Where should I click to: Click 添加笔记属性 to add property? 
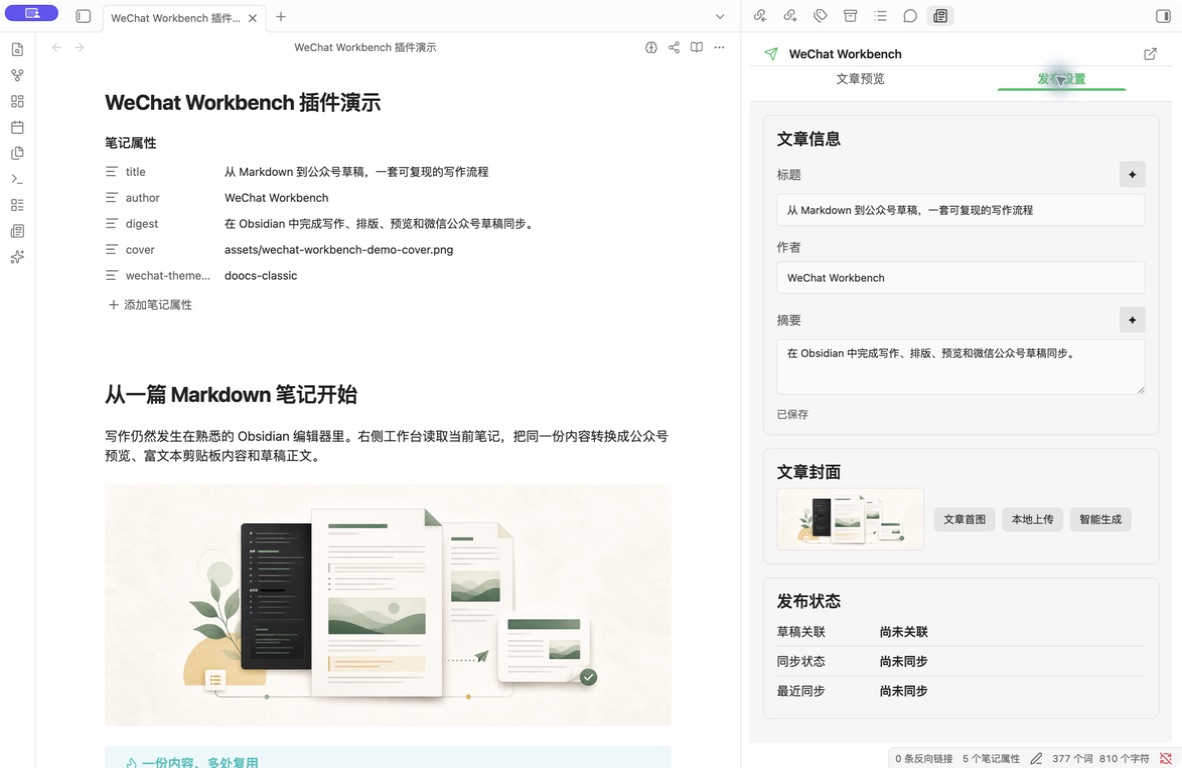(150, 305)
